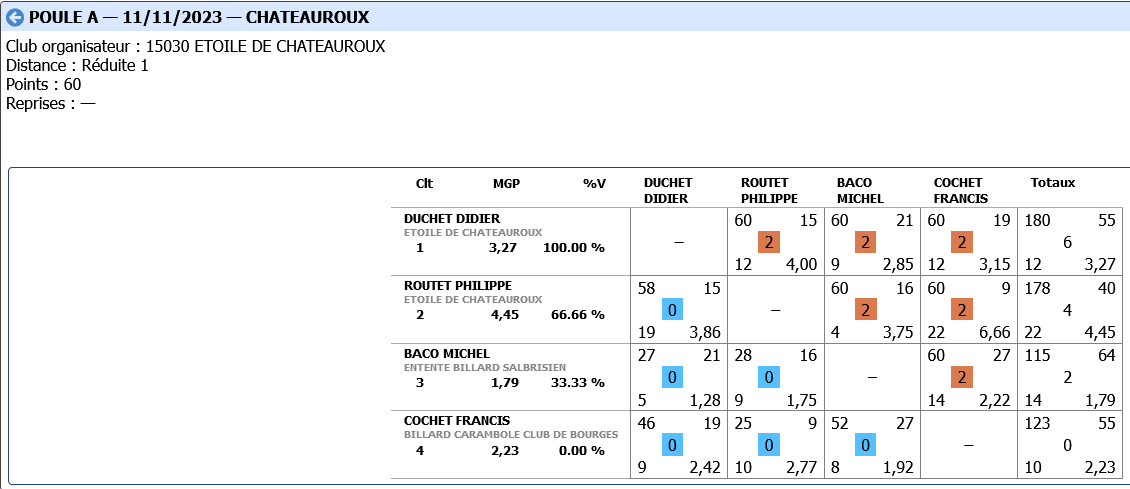This screenshot has height=489, width=1130.
Task: Click Club organisateur ETOILE DE CHATEAUROUX line
Action: [x=195, y=47]
